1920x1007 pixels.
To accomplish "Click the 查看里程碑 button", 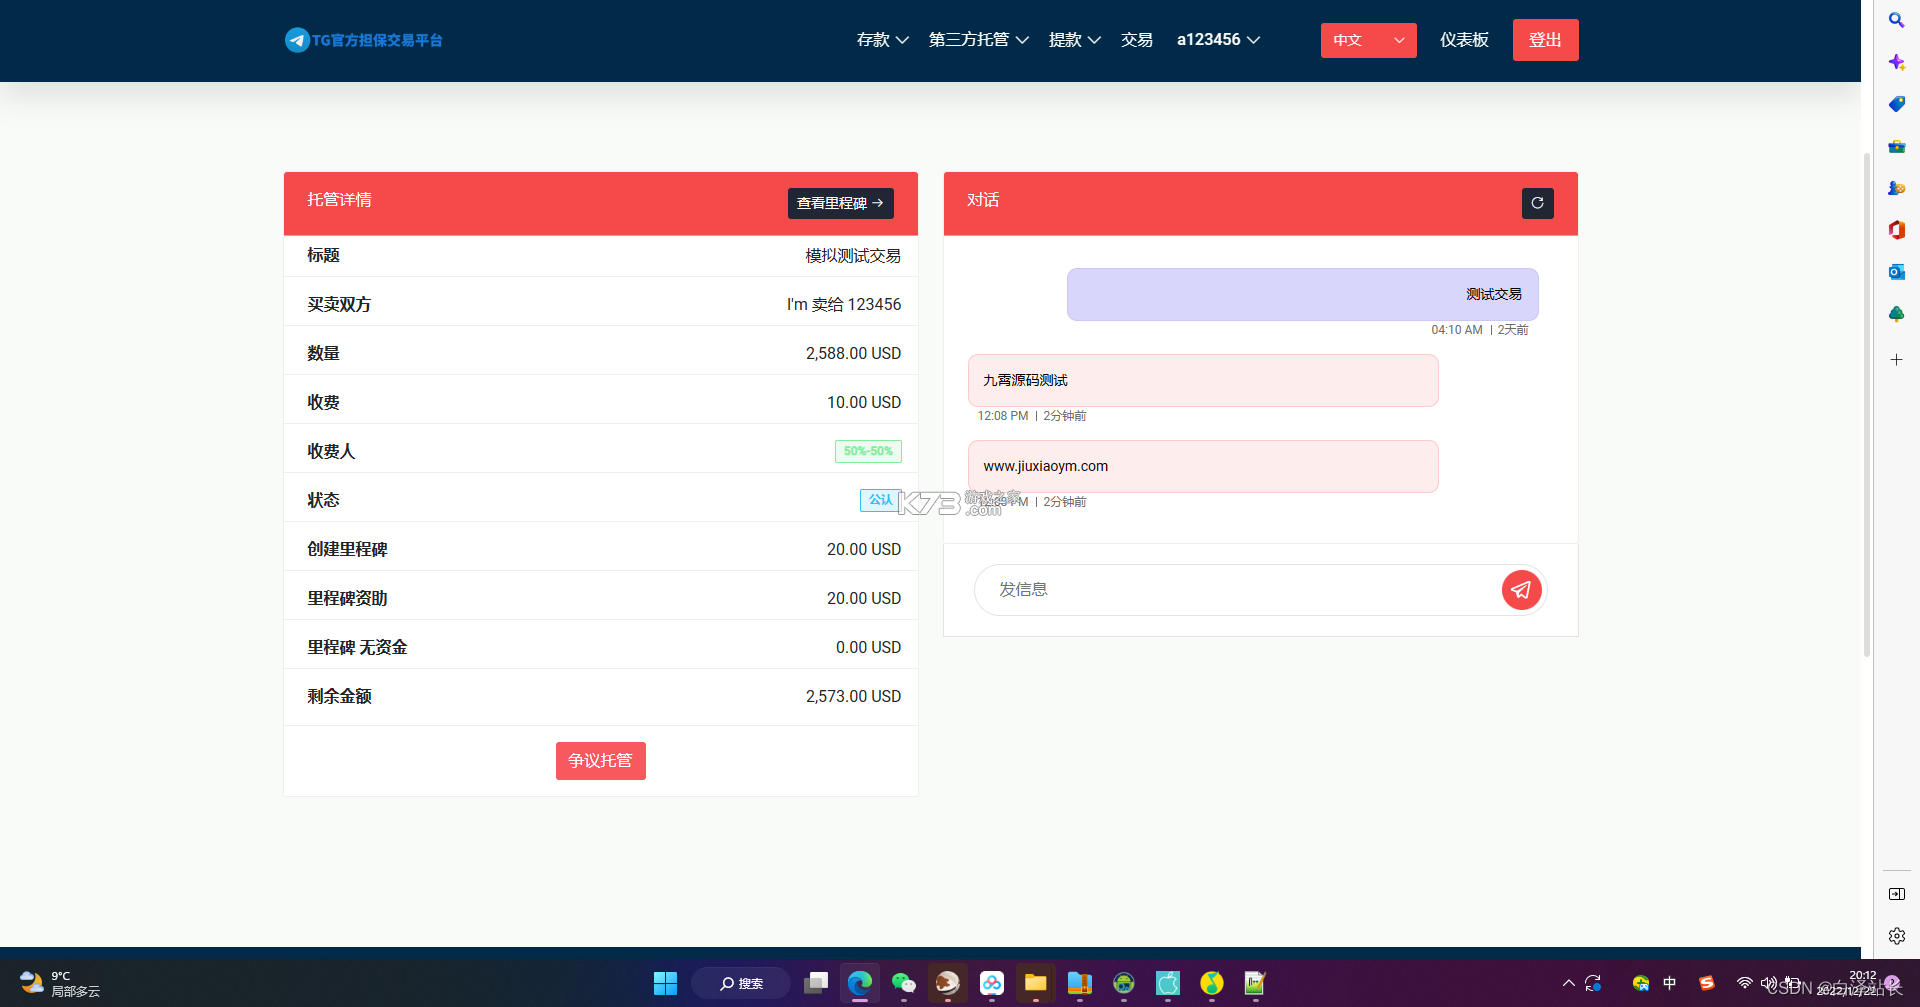I will pos(840,203).
